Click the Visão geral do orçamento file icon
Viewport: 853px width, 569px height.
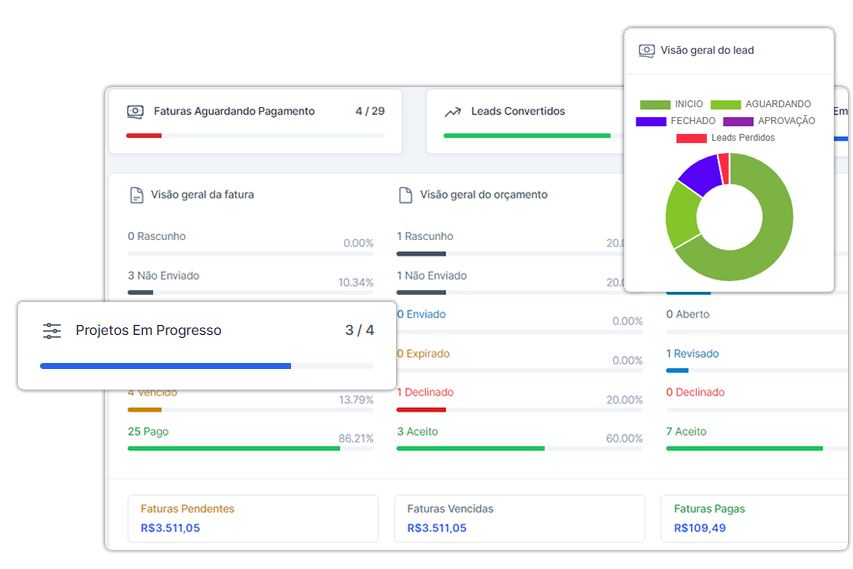tap(405, 195)
